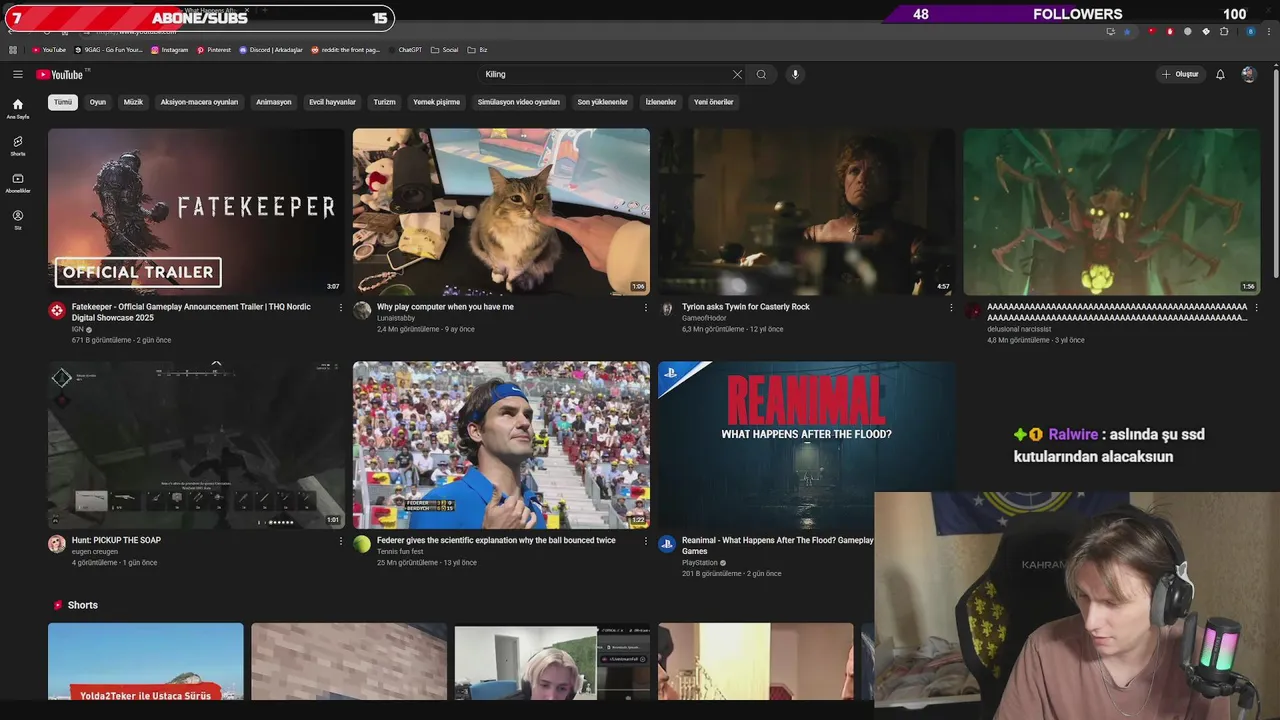The width and height of the screenshot is (1280, 720).
Task: Open the reddit front page bookmark
Action: pos(346,49)
